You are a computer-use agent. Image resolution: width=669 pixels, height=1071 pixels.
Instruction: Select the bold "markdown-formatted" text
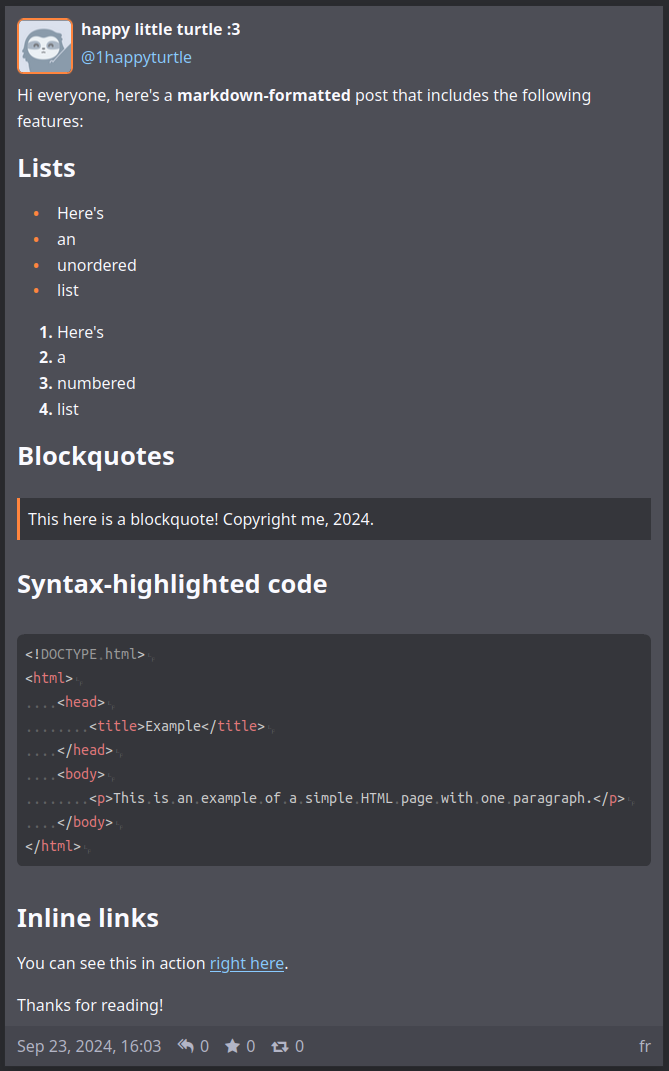tap(264, 96)
